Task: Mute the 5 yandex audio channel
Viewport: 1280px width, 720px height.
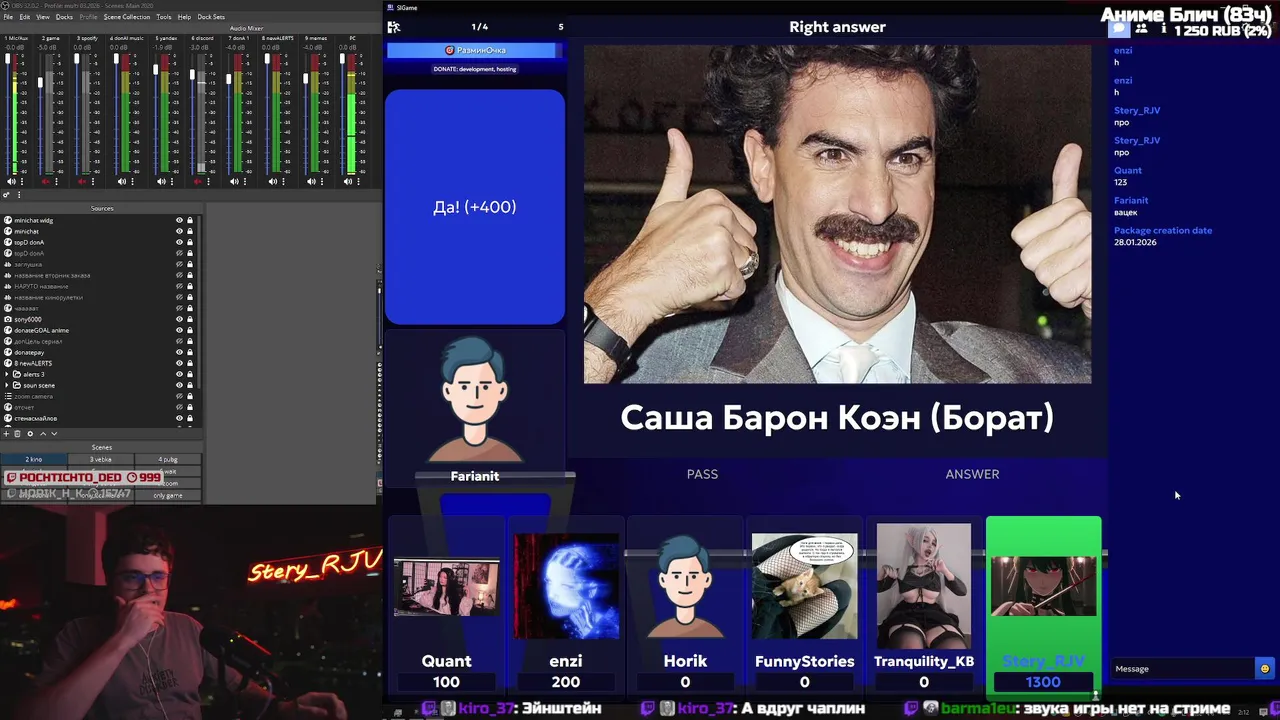Action: [160, 181]
